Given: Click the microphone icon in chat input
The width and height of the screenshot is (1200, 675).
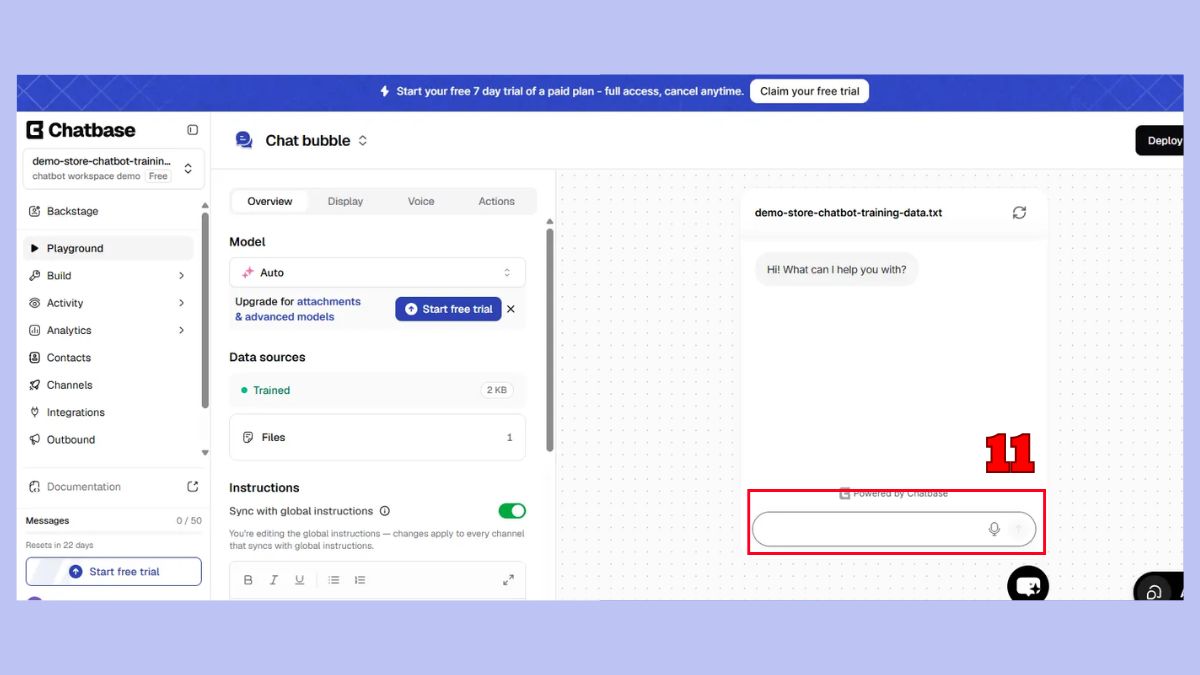Looking at the screenshot, I should point(994,529).
